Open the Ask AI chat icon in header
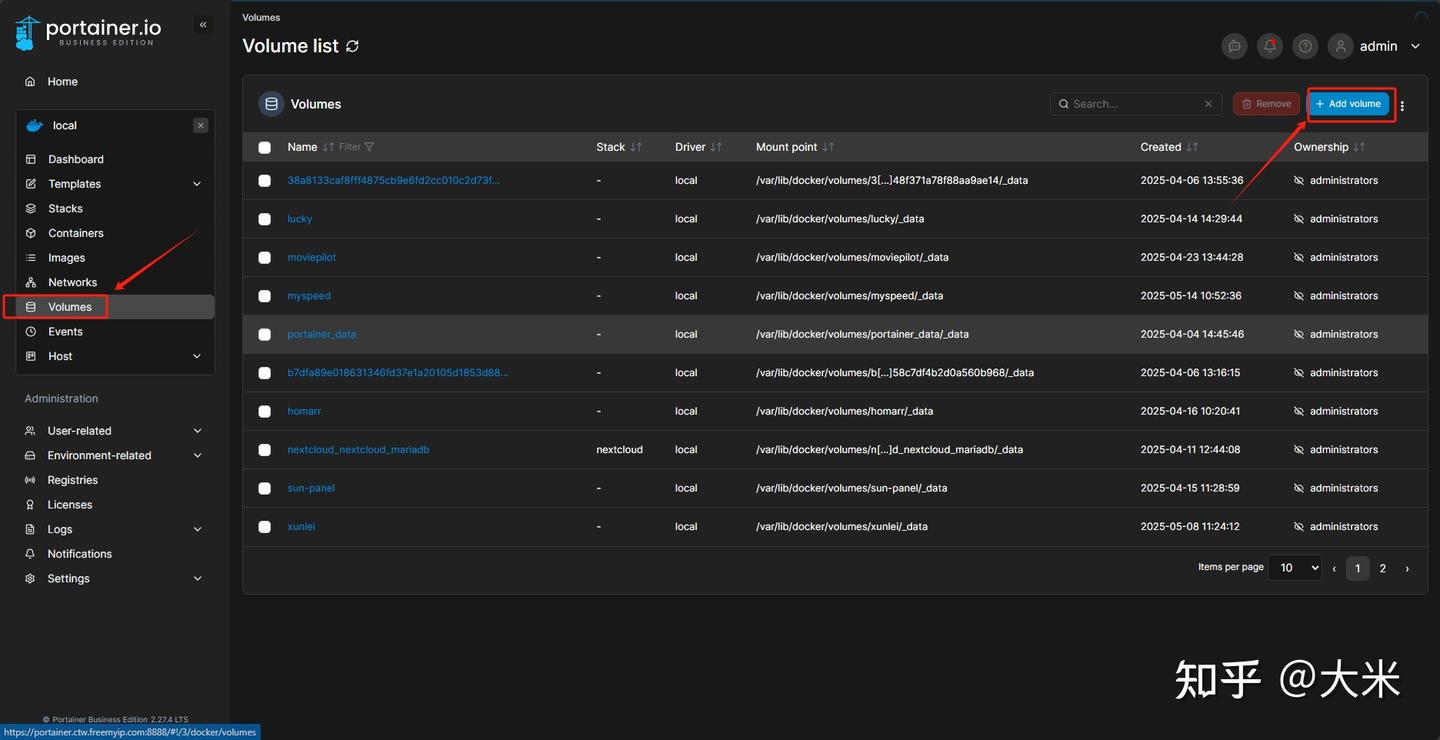 click(1235, 46)
